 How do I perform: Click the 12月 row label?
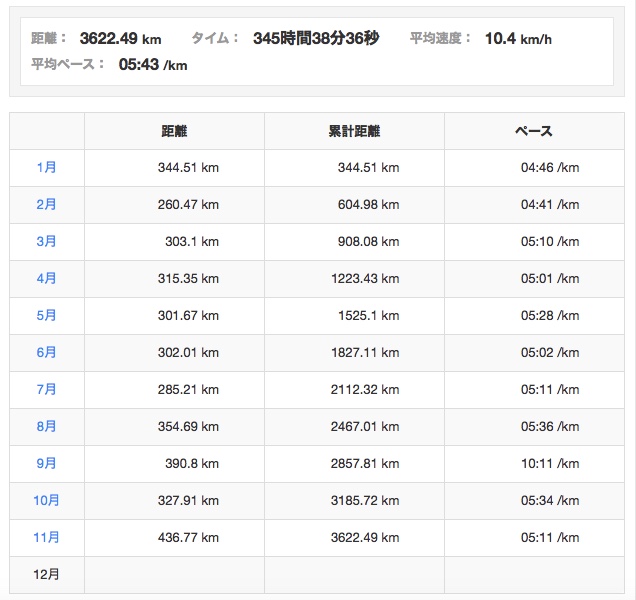click(46, 574)
